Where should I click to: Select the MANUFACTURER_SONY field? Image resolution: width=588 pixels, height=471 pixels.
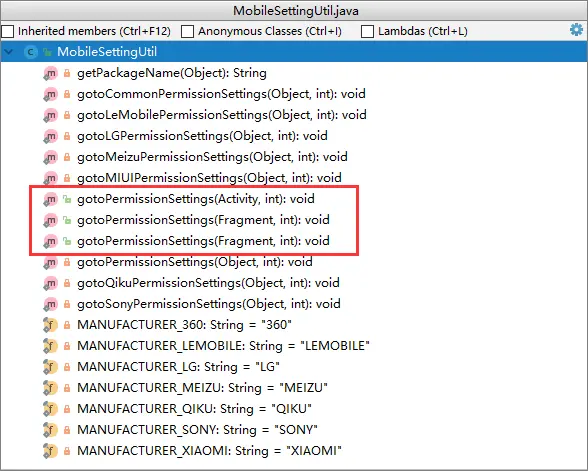197,430
